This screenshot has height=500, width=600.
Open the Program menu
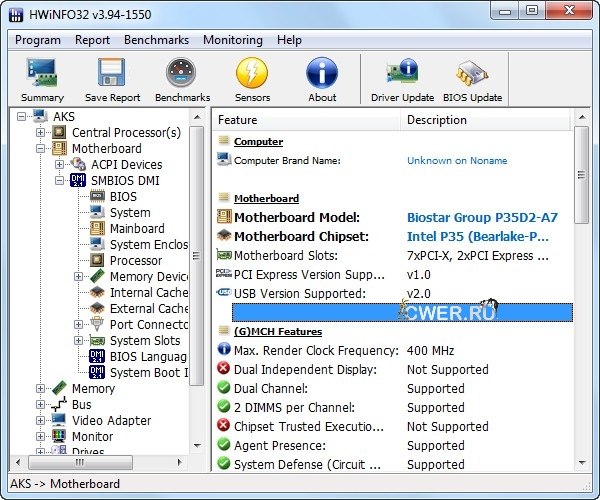point(38,40)
